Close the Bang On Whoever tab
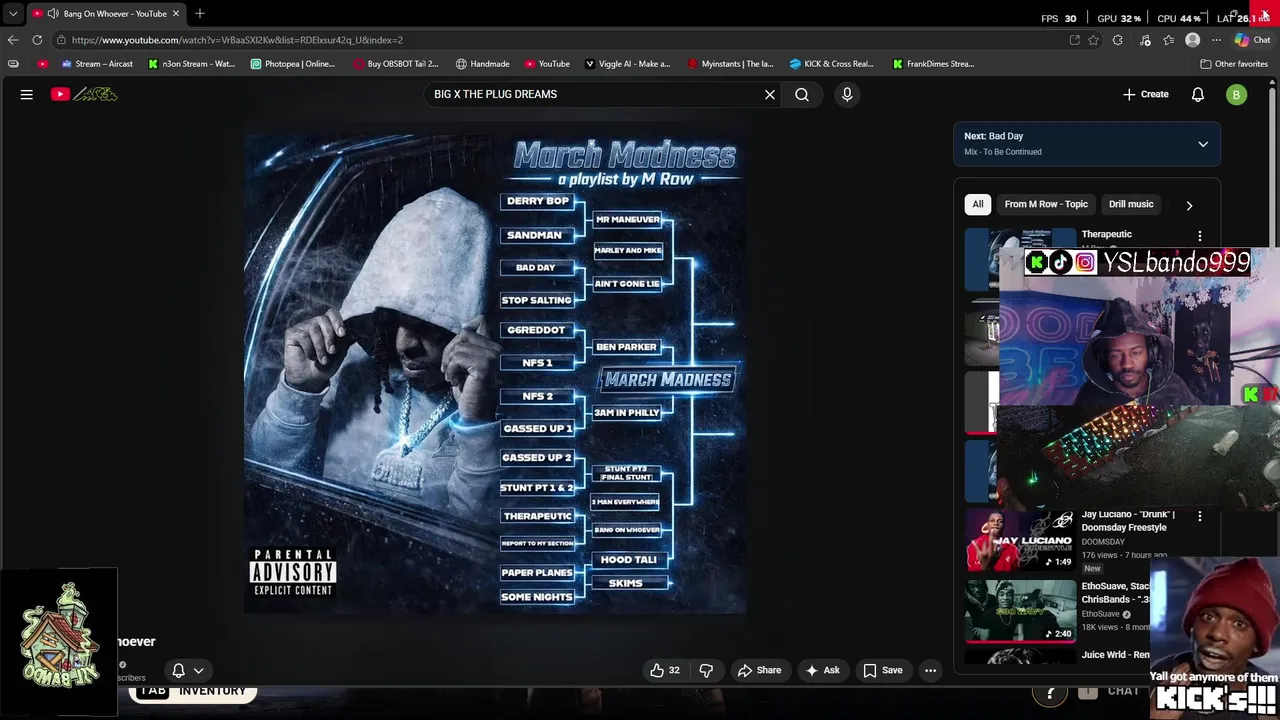This screenshot has width=1280, height=720. click(x=176, y=13)
